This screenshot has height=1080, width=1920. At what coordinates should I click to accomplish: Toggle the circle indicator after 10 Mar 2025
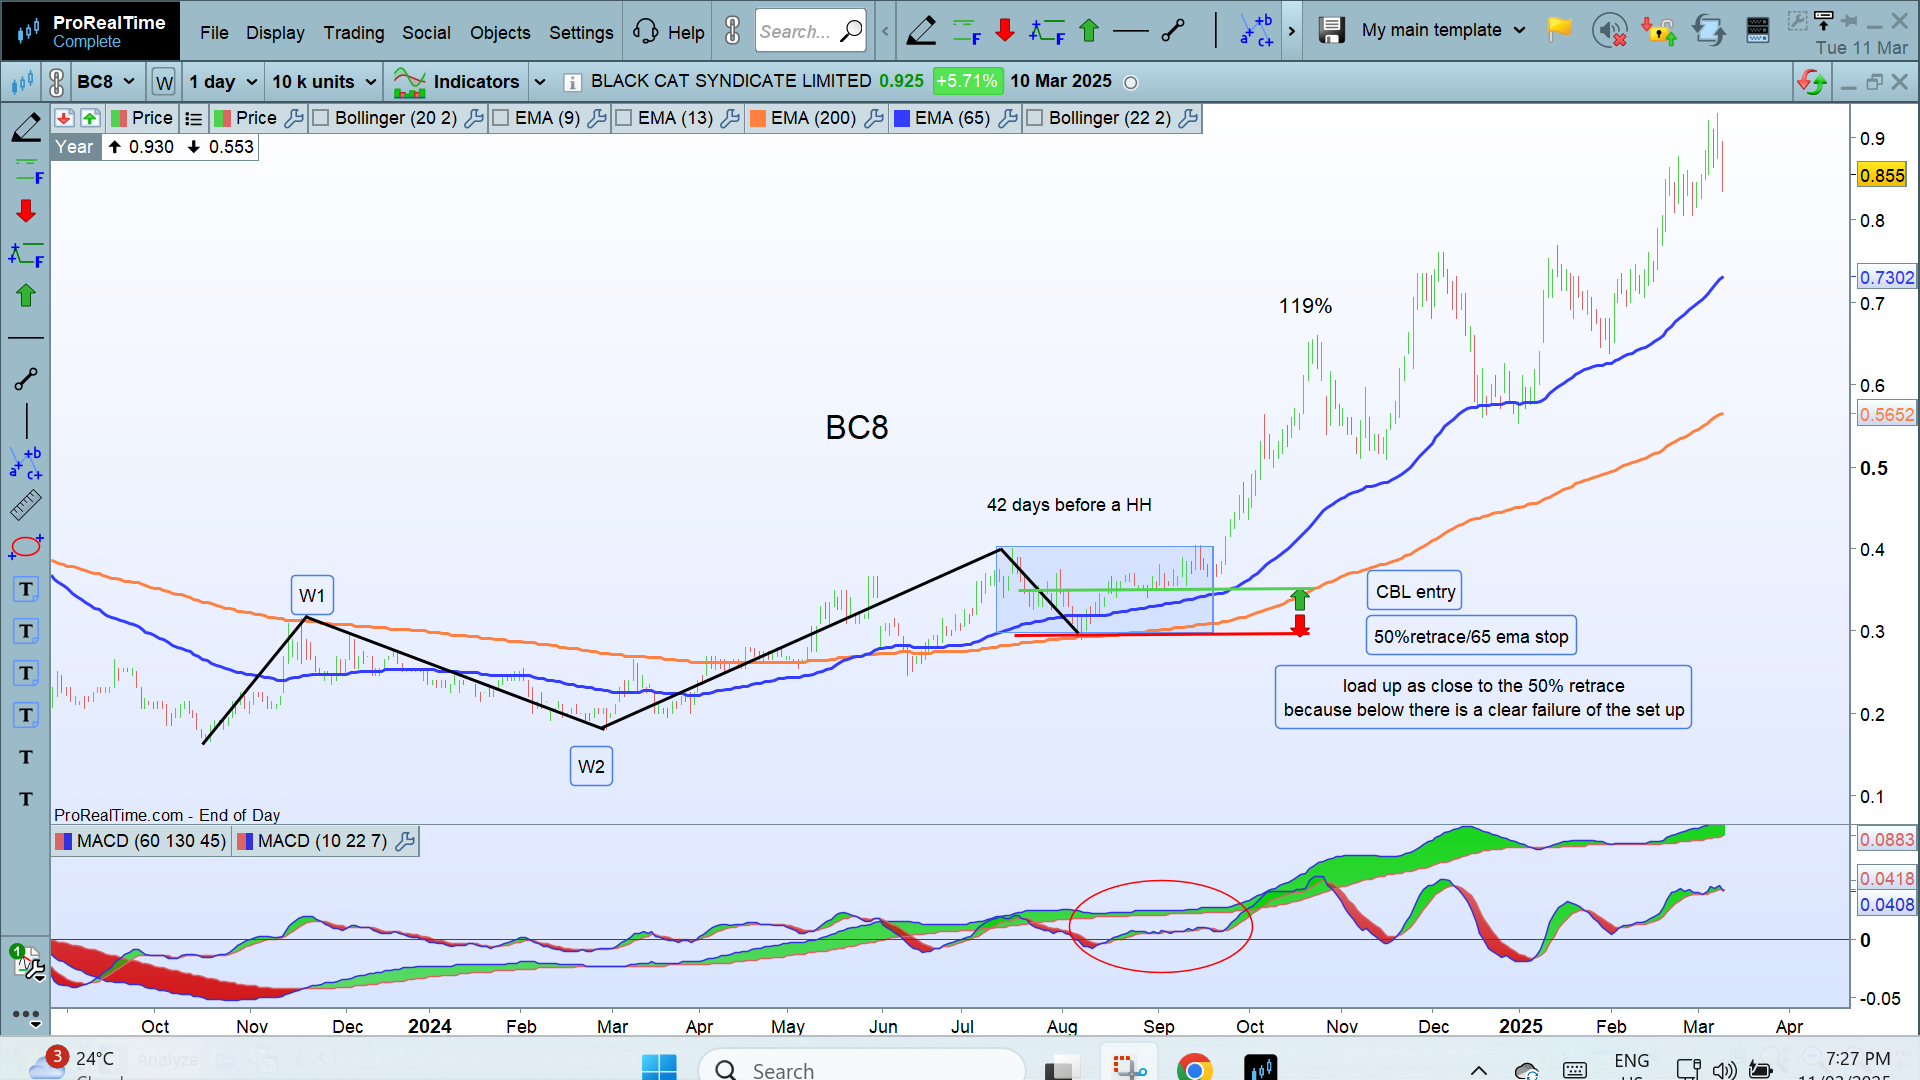click(1131, 83)
